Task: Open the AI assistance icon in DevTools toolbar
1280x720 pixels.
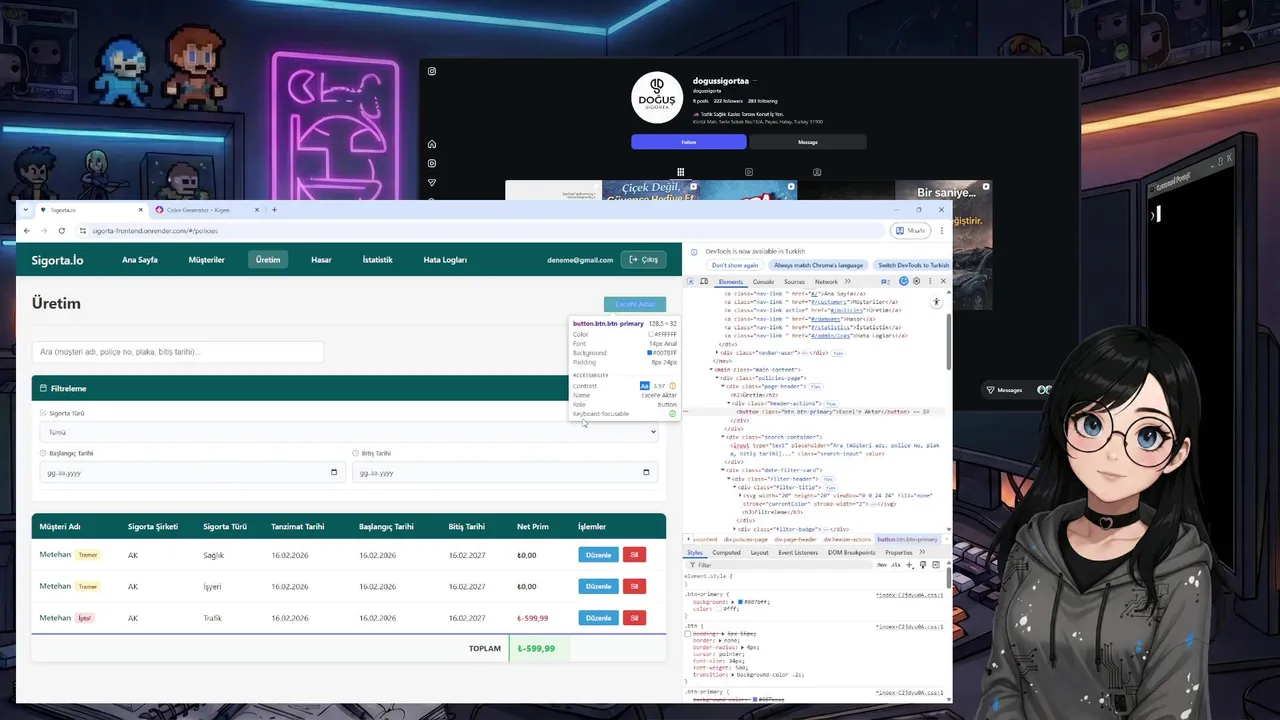Action: coord(904,281)
